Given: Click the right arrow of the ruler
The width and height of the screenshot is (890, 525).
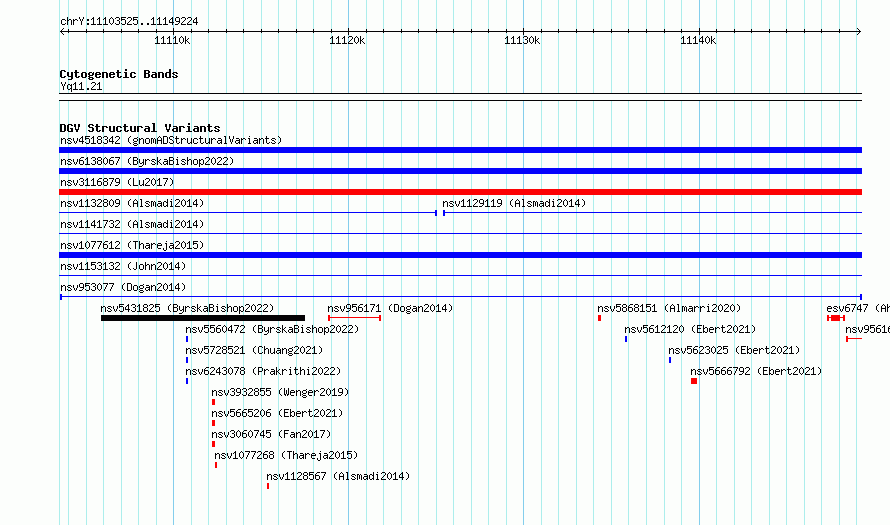Looking at the screenshot, I should [x=858, y=31].
